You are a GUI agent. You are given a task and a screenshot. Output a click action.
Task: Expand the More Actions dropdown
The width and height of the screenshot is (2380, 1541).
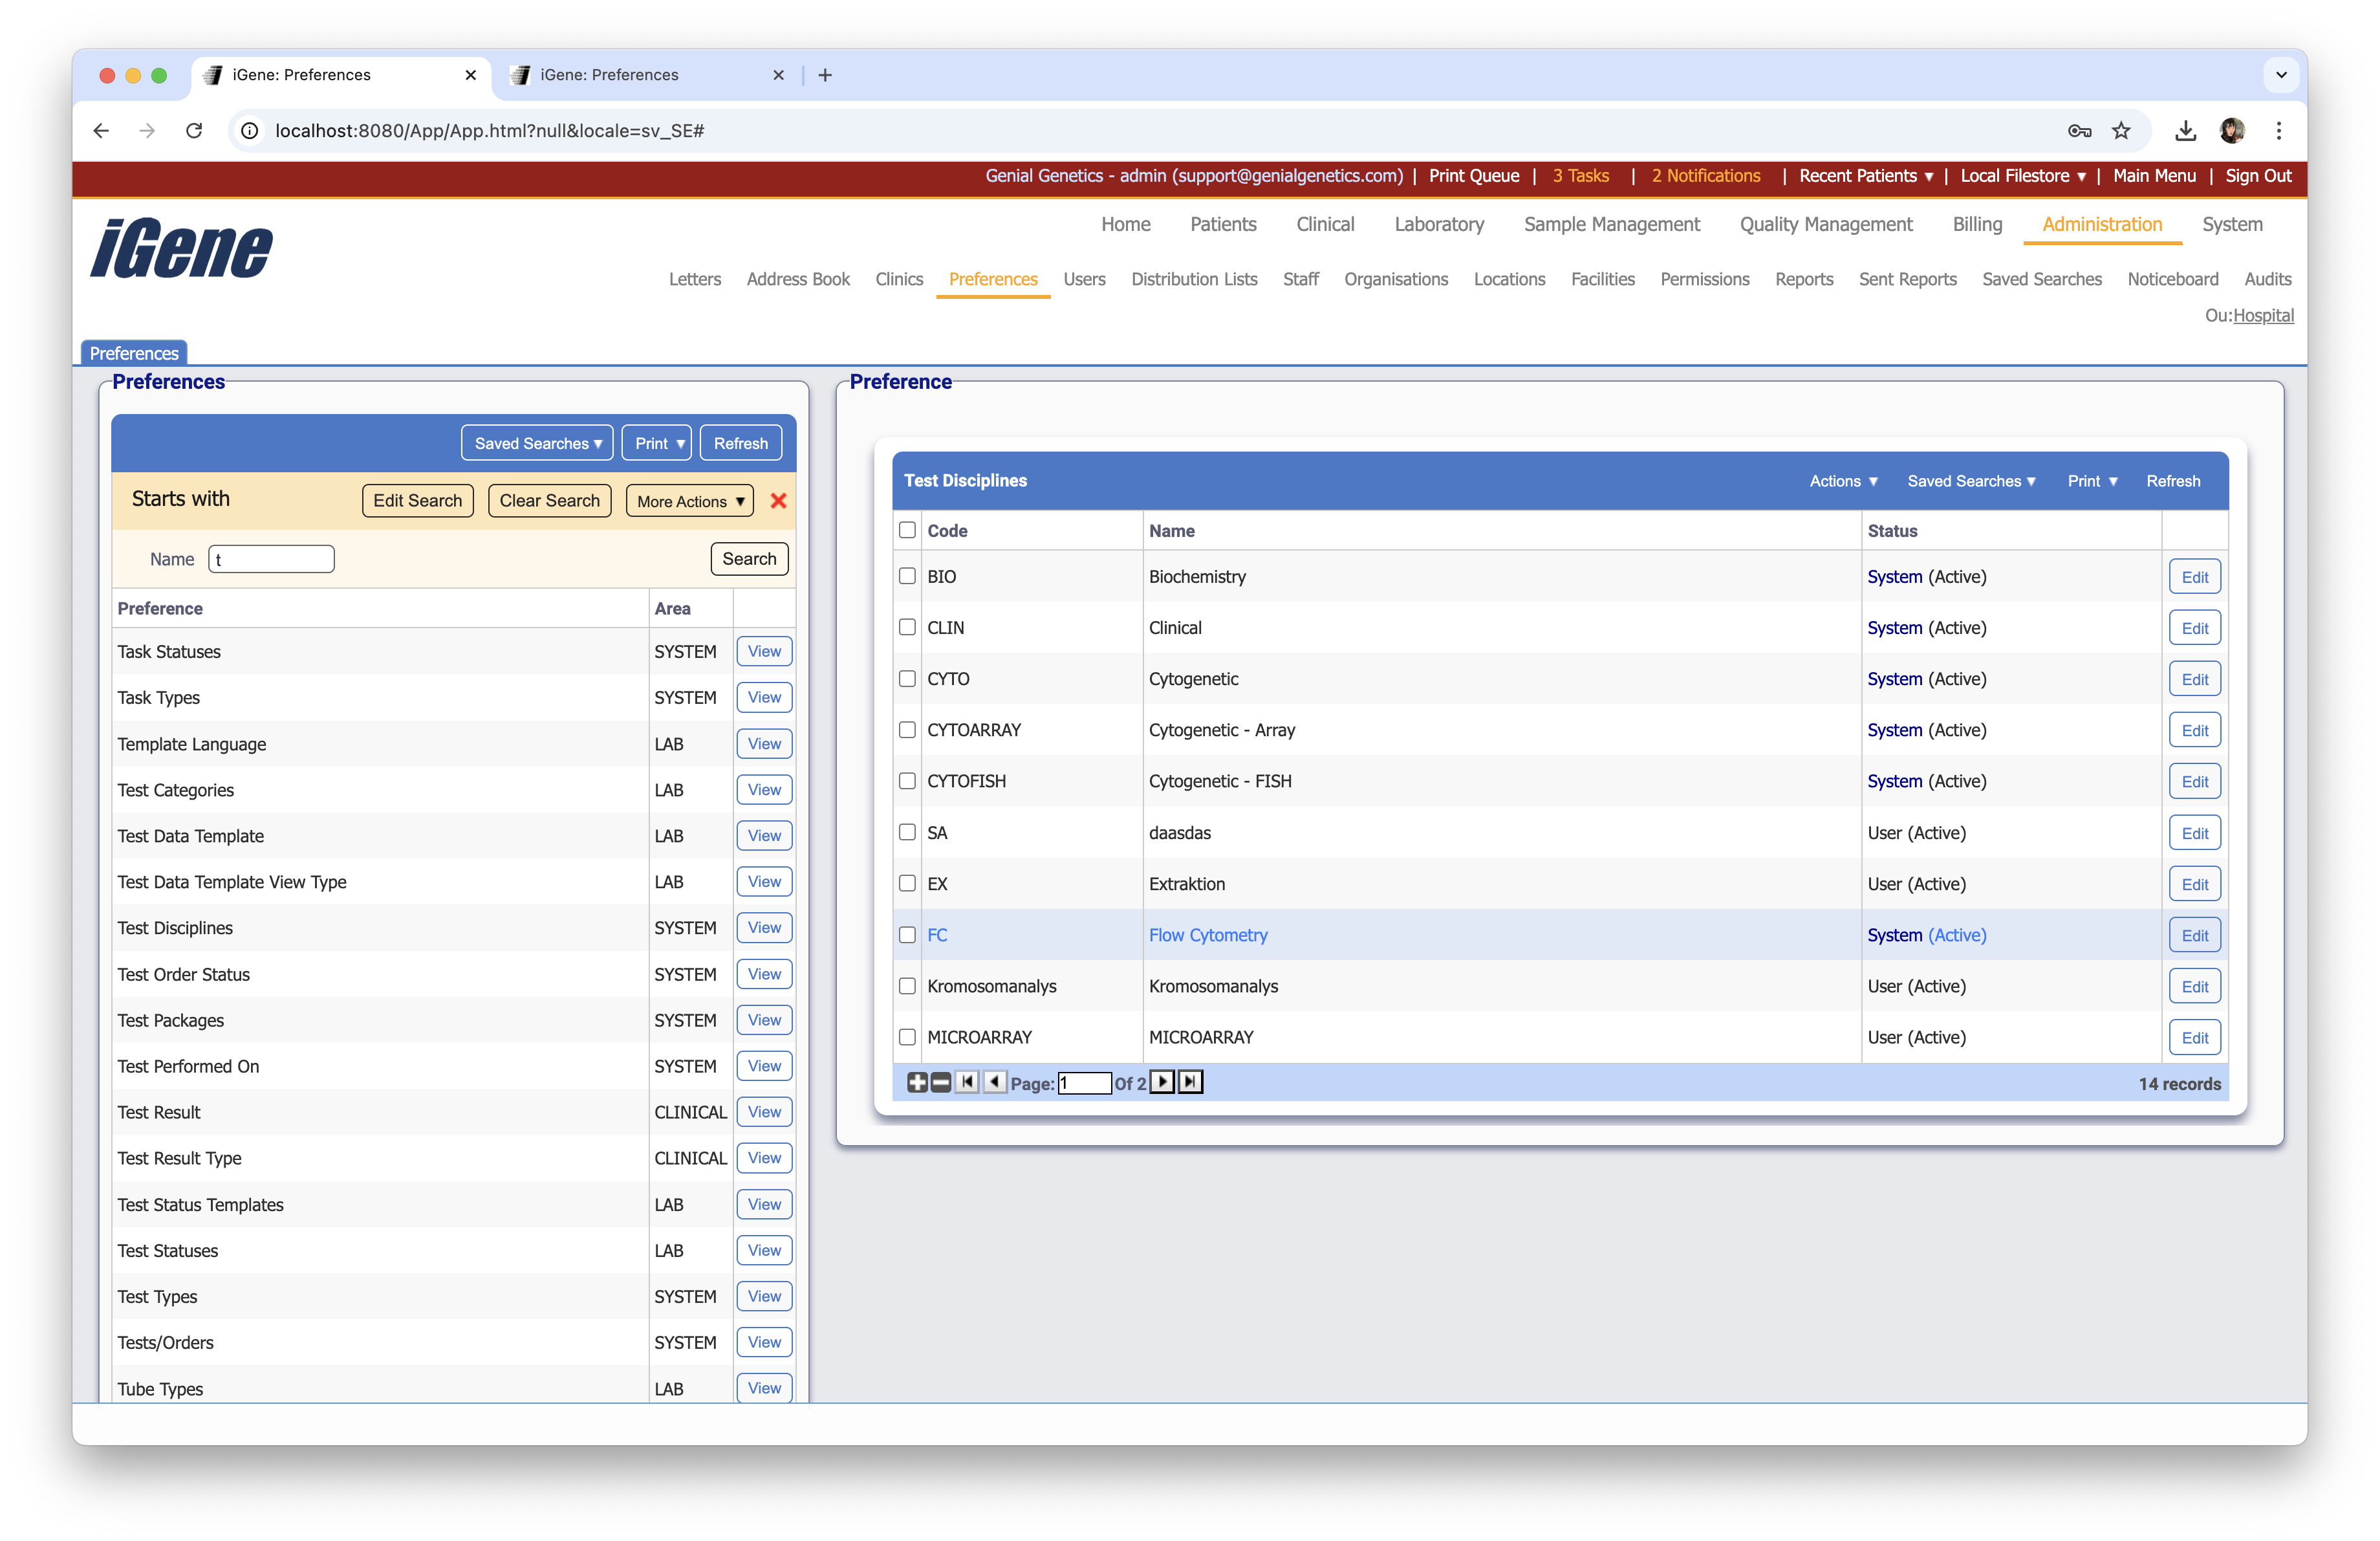[690, 501]
